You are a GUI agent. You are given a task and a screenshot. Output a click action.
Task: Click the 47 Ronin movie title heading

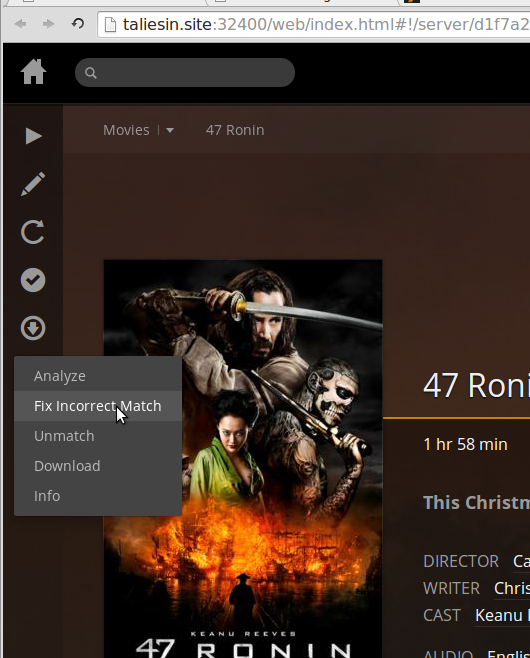click(476, 385)
